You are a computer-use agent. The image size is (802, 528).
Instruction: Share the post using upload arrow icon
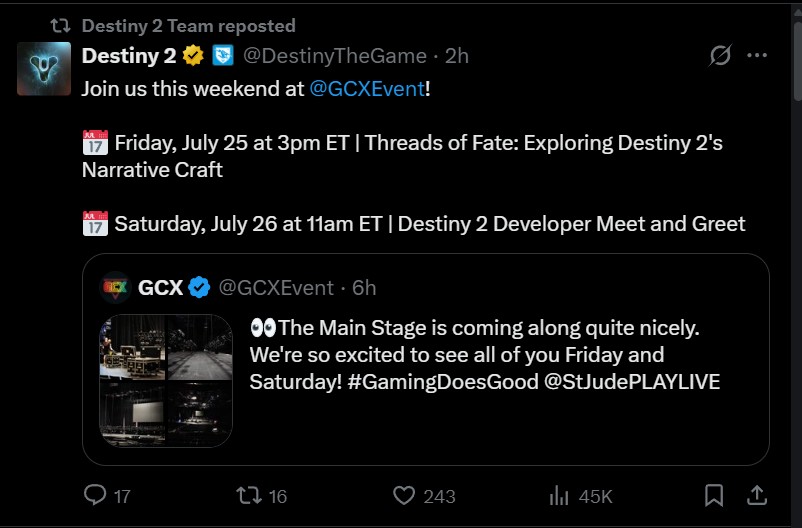757,495
